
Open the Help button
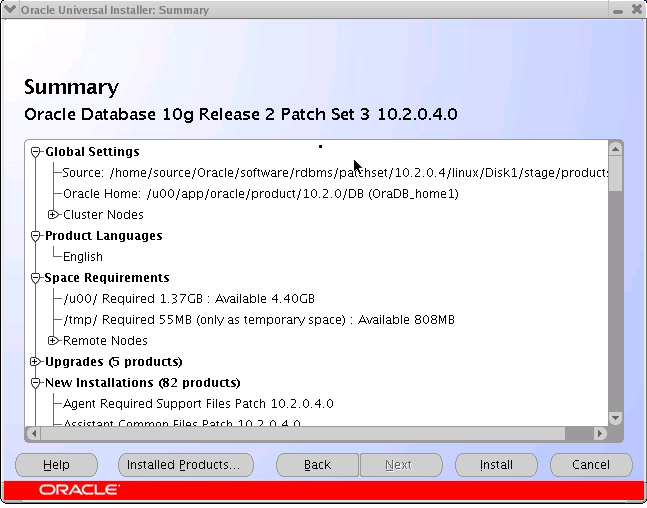(57, 465)
